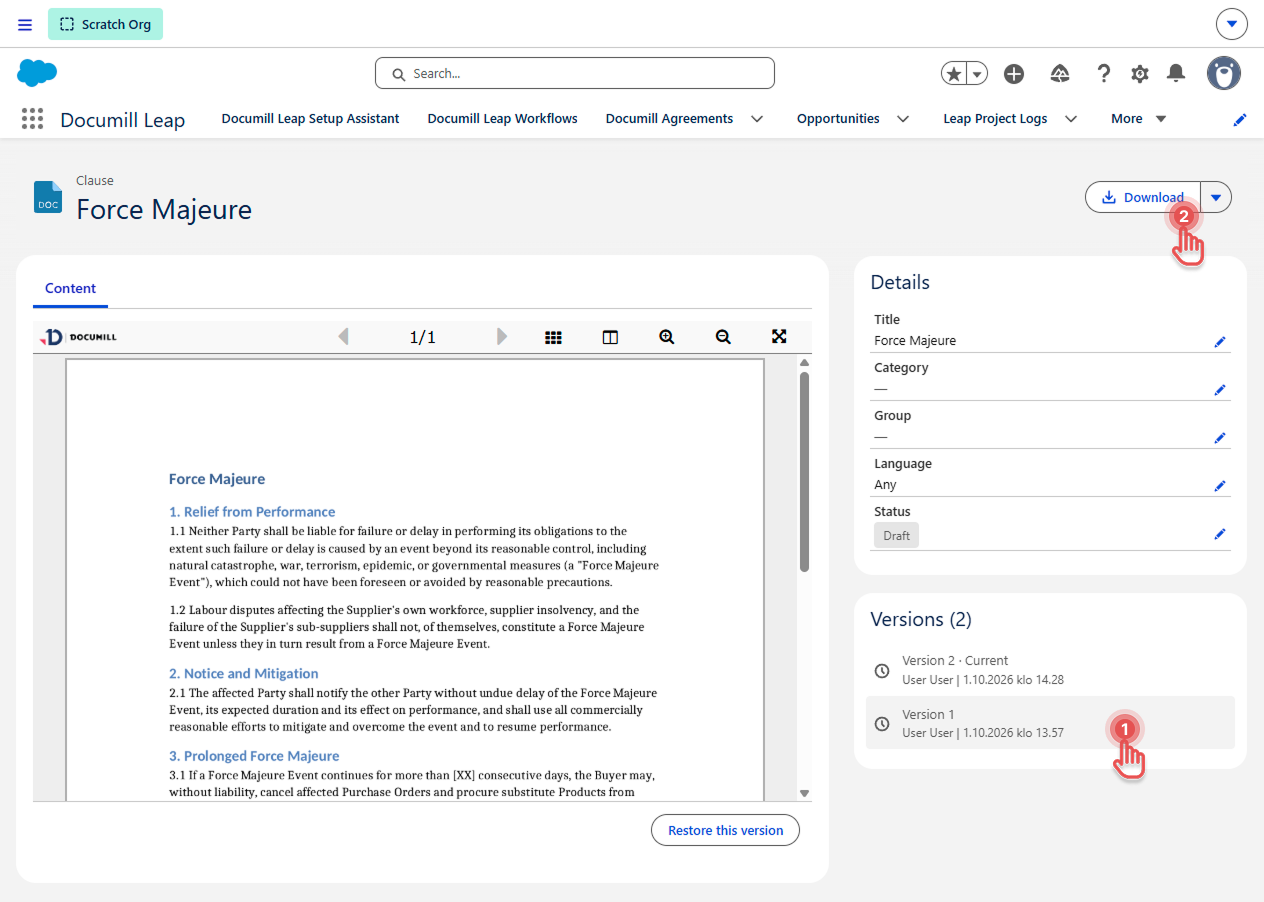Open the Trailhead guidance icon
The width and height of the screenshot is (1264, 902).
tap(1060, 73)
